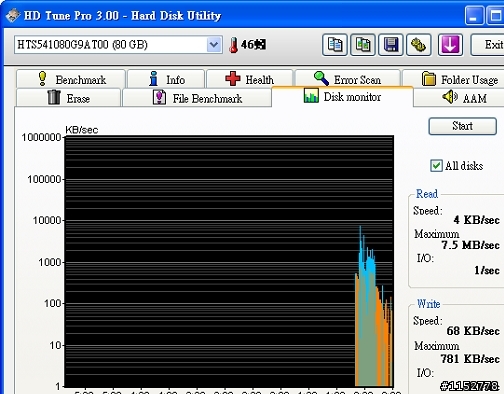The height and width of the screenshot is (394, 504).
Task: Switch to the Benchmark tab
Action: pyautogui.click(x=71, y=79)
